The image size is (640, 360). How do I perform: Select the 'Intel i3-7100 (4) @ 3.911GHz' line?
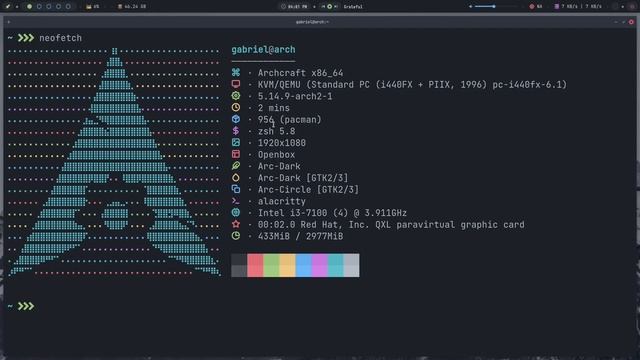point(332,213)
